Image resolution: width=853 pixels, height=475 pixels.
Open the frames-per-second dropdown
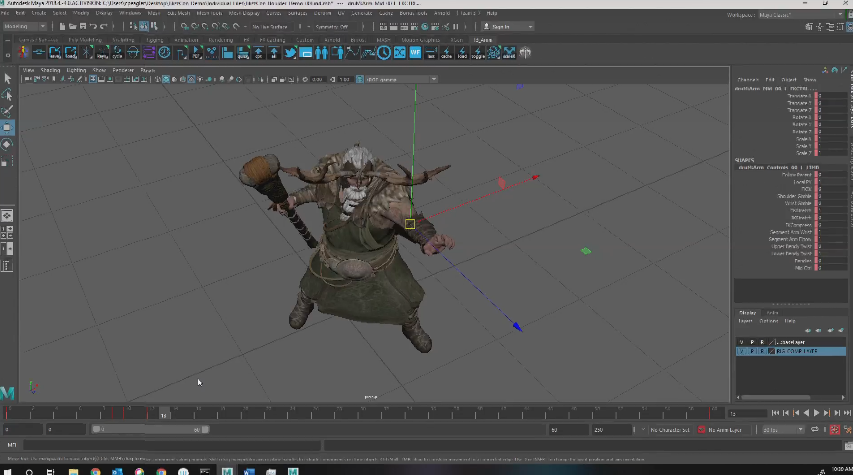tap(783, 430)
